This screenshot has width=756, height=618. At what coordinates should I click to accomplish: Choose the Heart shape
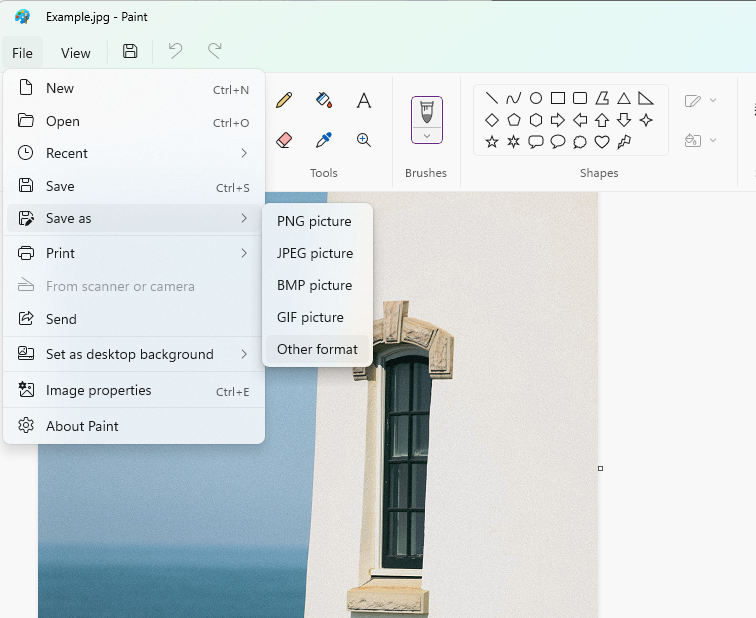click(602, 142)
